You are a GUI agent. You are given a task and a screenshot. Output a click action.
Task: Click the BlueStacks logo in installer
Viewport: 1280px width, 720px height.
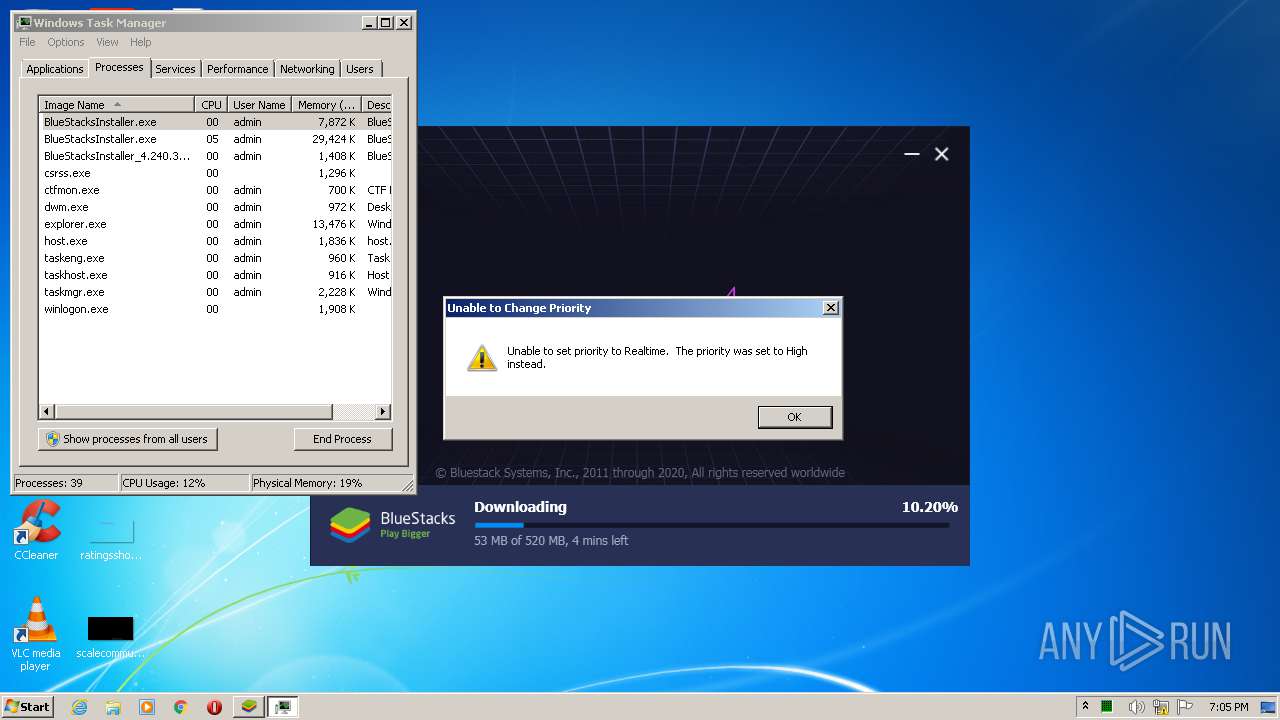click(350, 524)
